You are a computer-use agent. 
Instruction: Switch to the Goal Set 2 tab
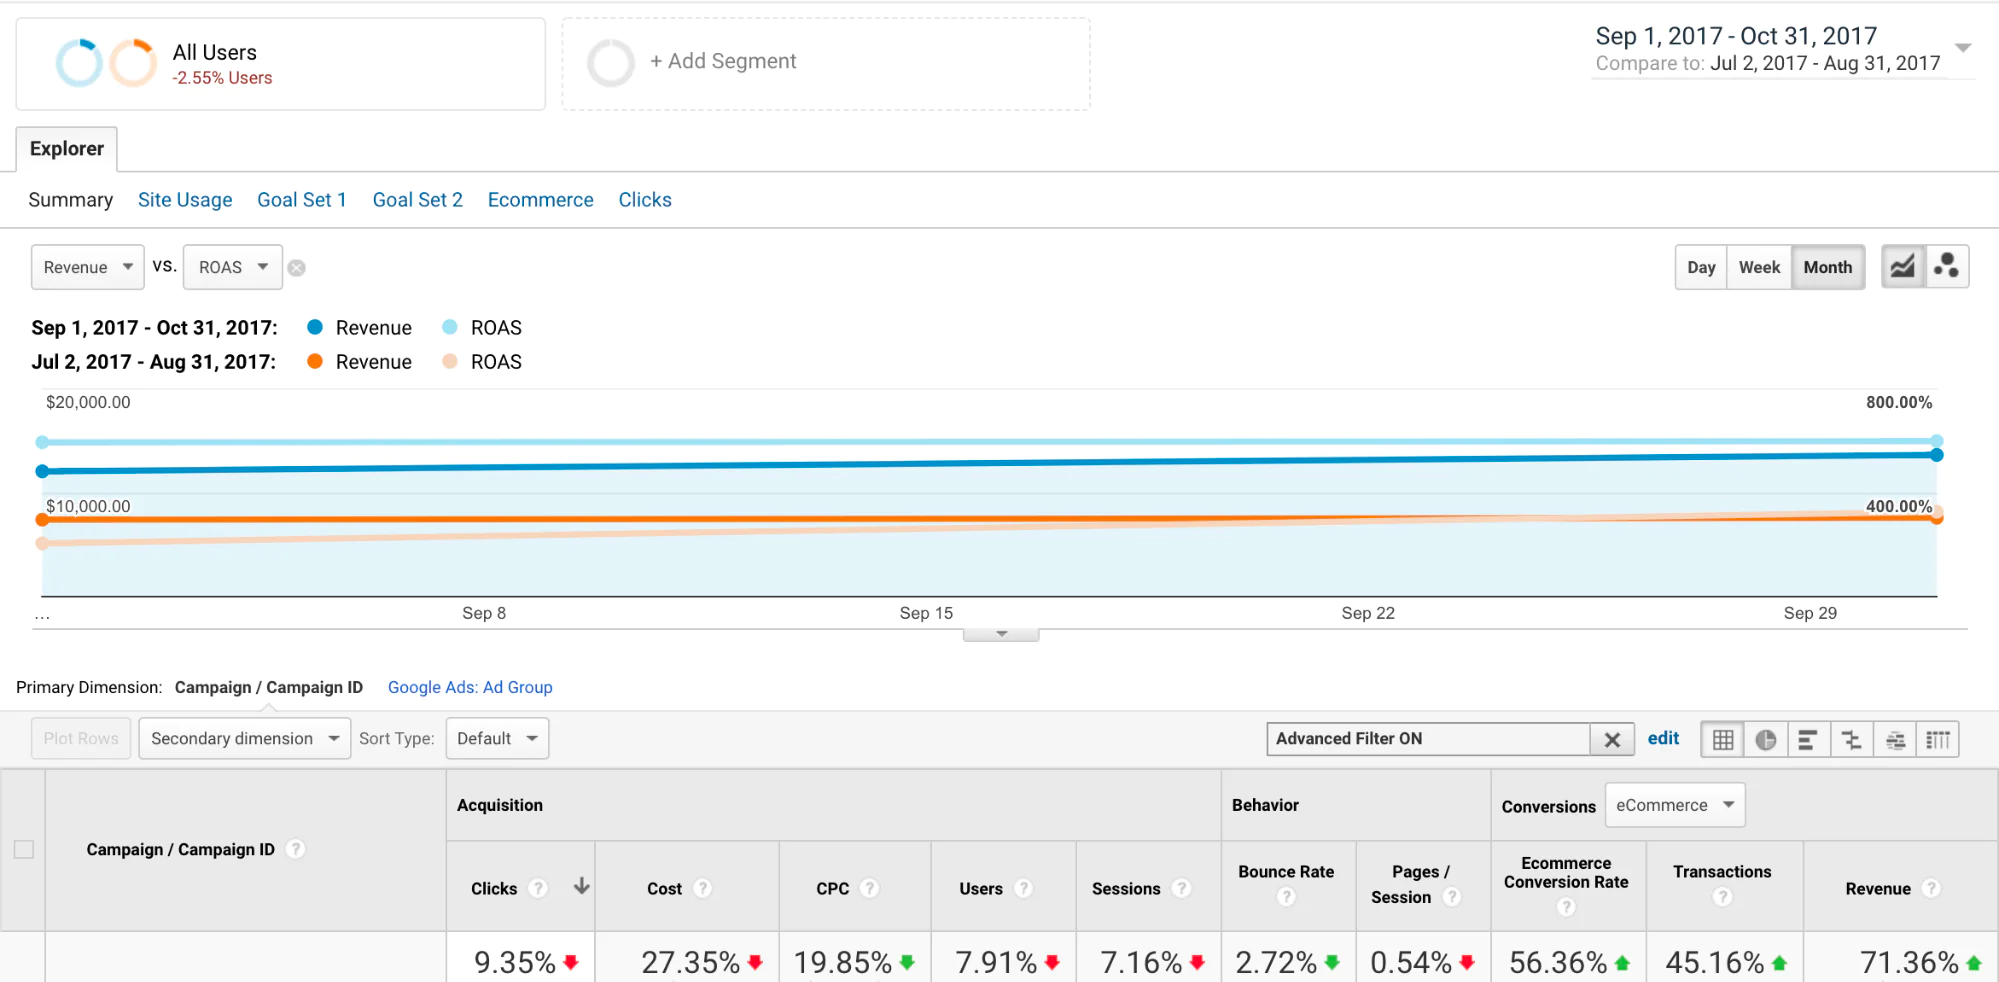click(x=418, y=200)
